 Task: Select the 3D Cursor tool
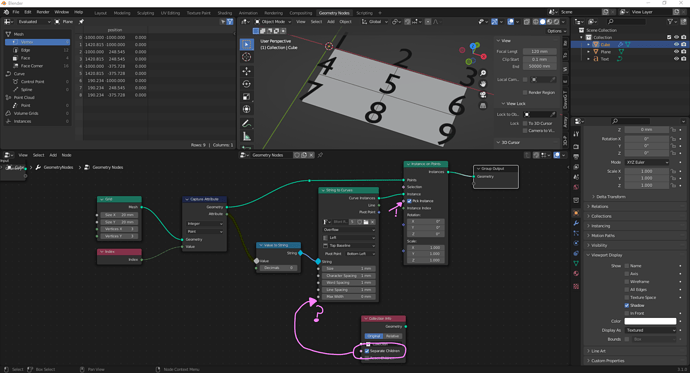[246, 57]
